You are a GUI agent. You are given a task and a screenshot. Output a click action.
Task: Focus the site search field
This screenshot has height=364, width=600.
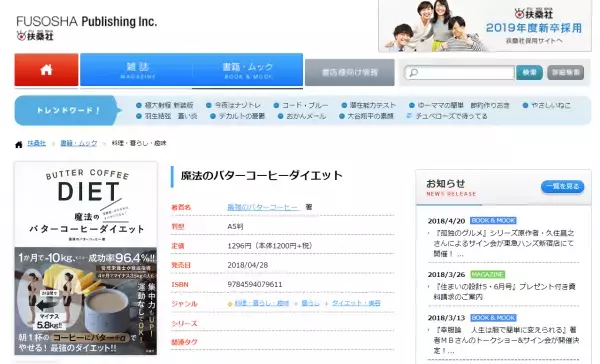(460, 72)
